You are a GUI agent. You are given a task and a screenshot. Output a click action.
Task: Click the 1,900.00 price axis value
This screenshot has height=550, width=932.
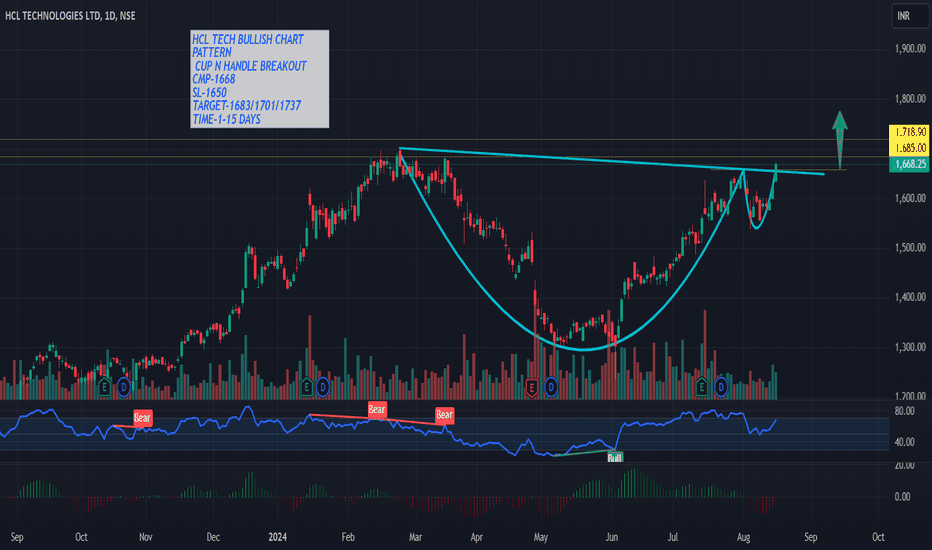pyautogui.click(x=910, y=49)
